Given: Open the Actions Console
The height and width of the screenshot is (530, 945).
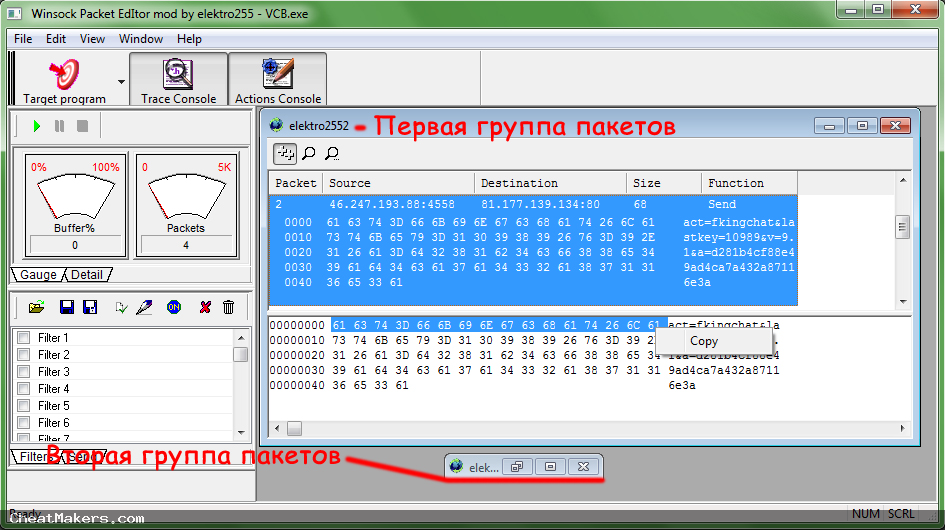Looking at the screenshot, I should pos(278,80).
